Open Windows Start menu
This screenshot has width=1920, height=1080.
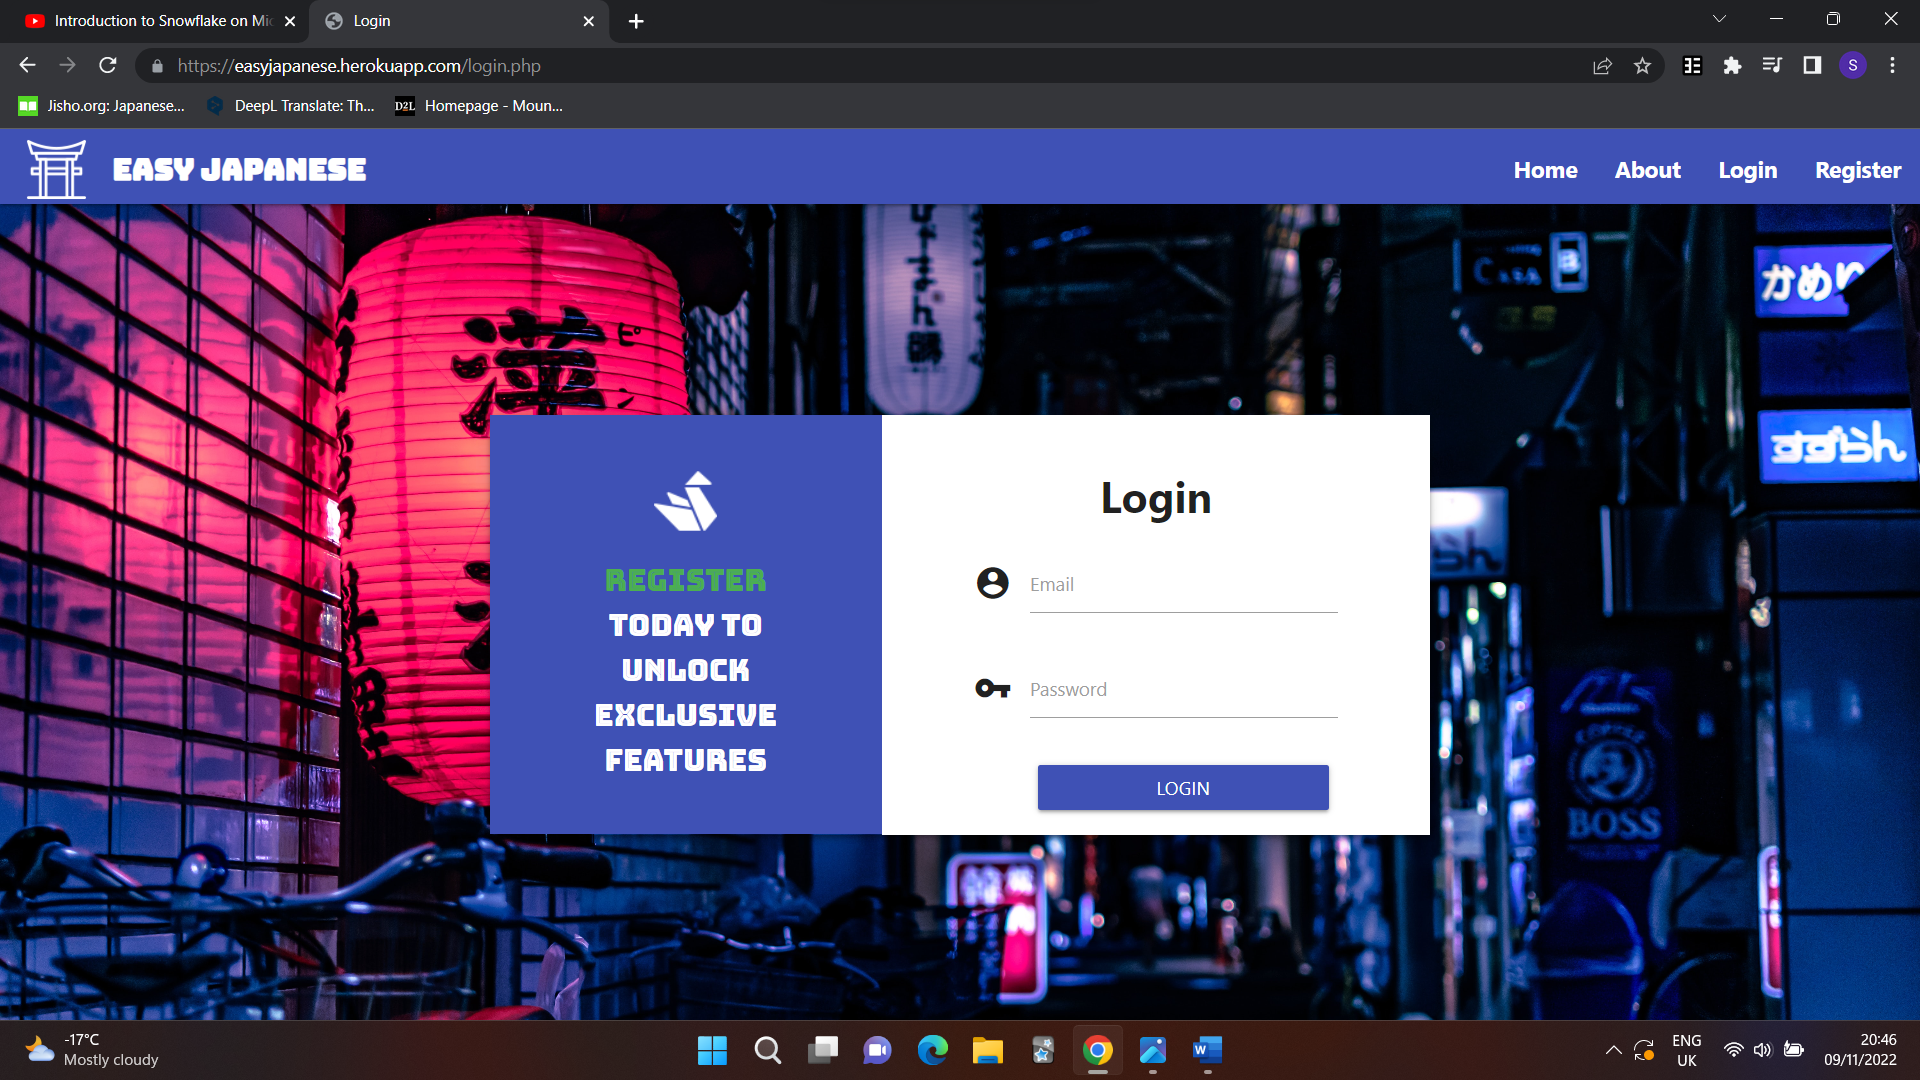(x=712, y=1050)
